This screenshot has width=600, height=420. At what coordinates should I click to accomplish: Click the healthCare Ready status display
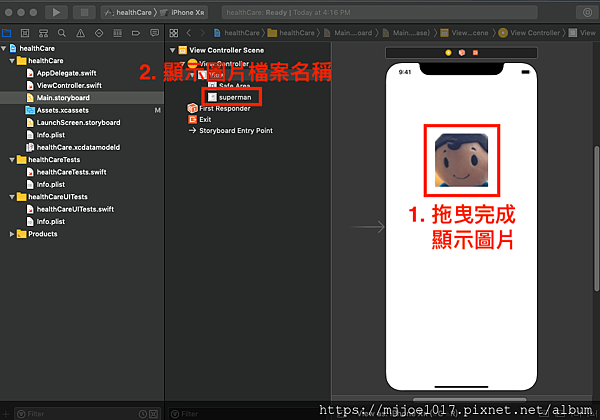click(379, 13)
